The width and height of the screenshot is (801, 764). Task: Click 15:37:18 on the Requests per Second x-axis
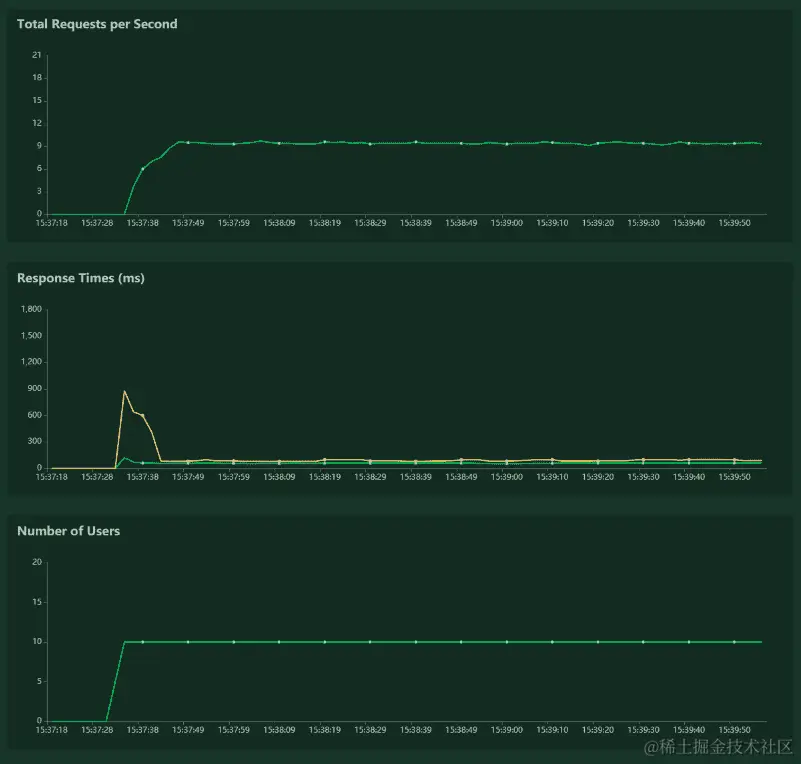tap(52, 223)
